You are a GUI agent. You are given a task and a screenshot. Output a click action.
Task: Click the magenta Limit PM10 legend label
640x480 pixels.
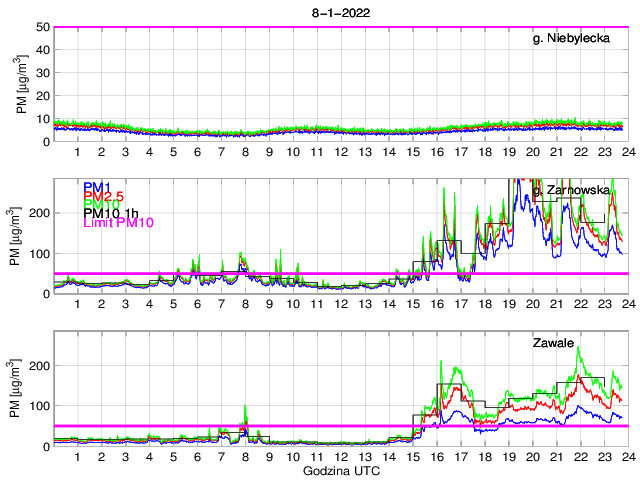(x=116, y=224)
